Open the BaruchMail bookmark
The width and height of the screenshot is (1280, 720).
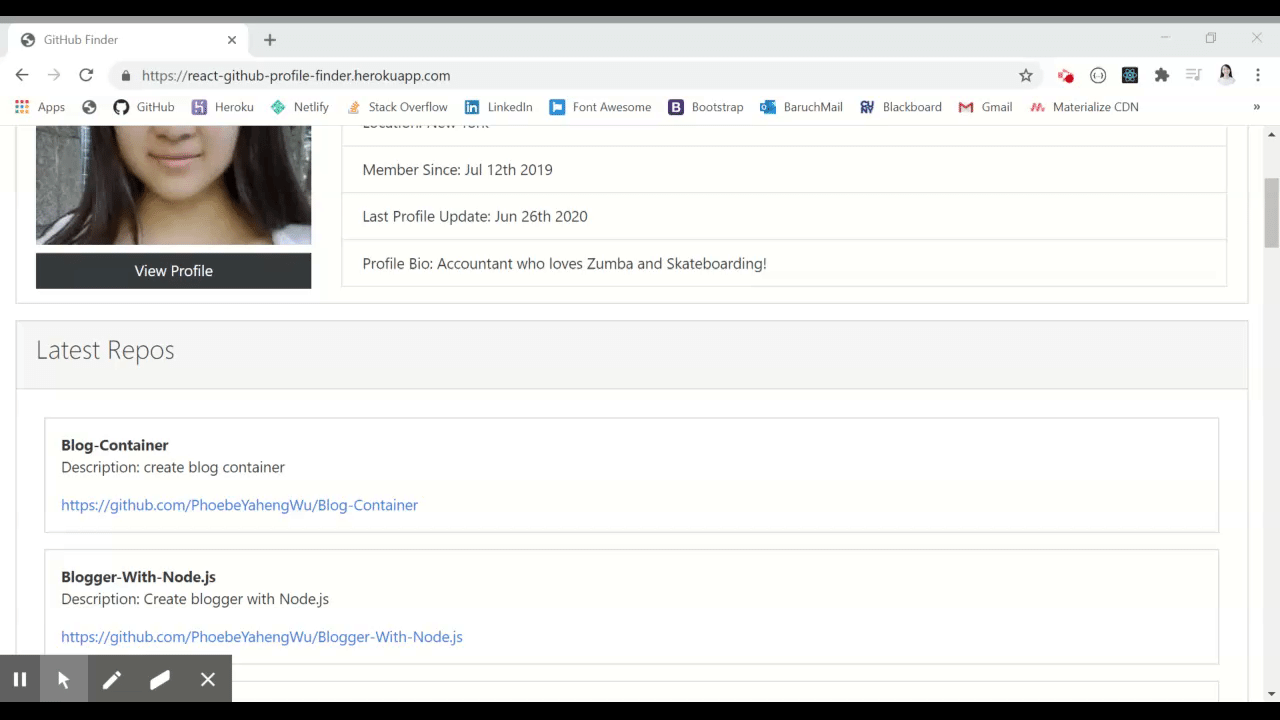tap(802, 107)
